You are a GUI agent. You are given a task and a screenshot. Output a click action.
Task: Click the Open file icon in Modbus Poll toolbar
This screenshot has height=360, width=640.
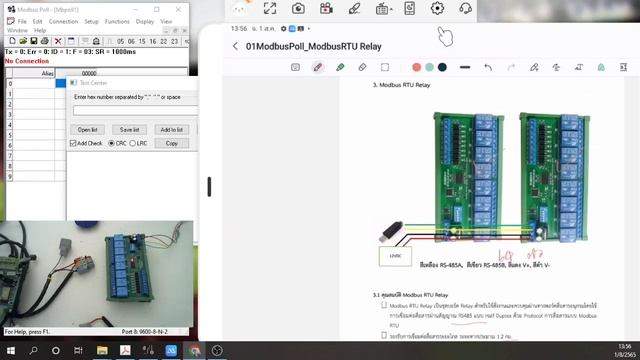tap(23, 41)
